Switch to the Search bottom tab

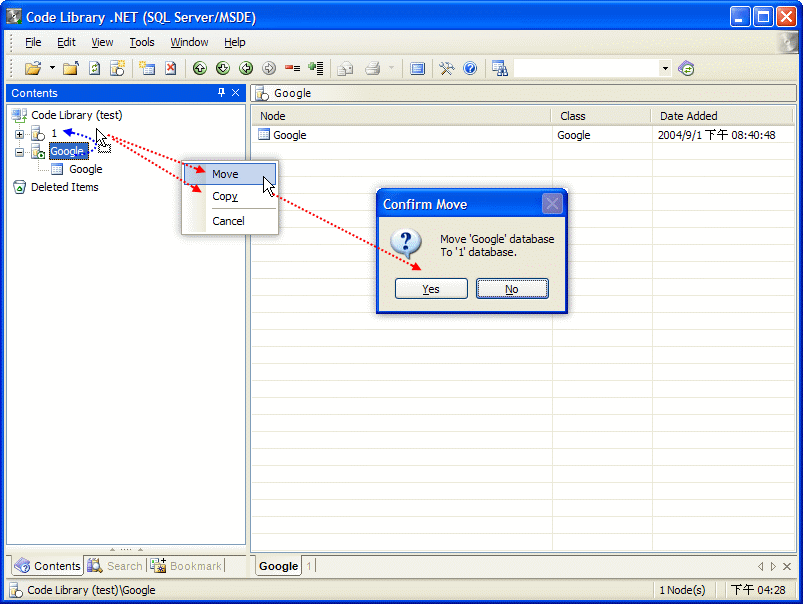tap(115, 566)
